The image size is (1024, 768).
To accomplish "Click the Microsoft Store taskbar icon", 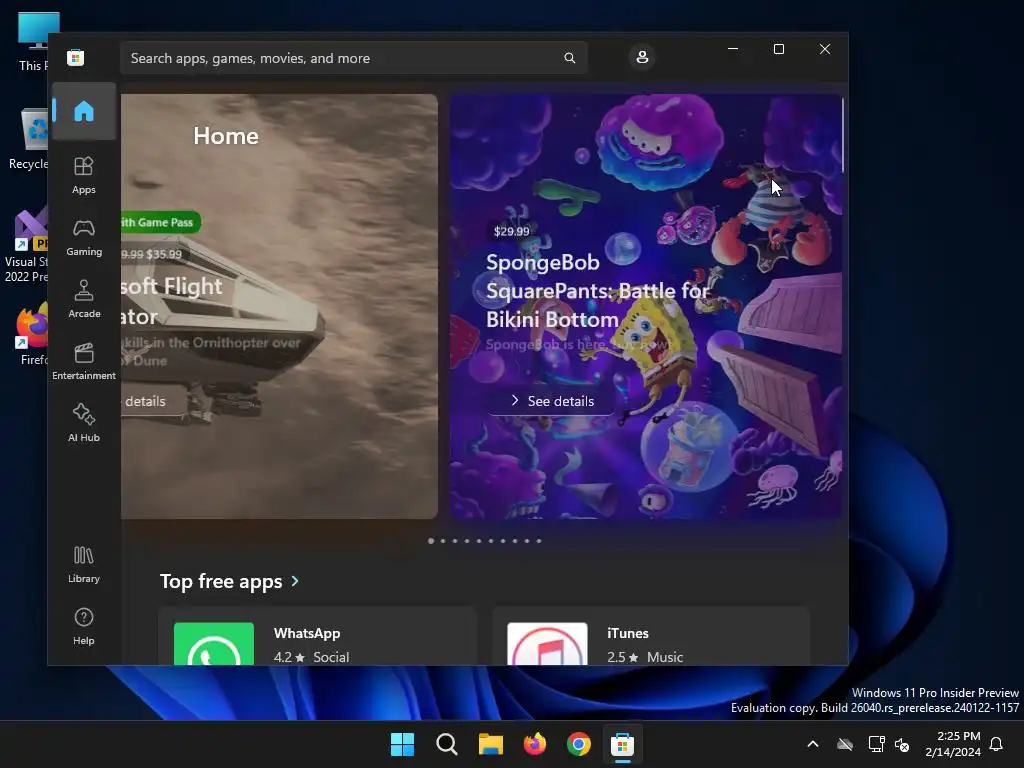I will point(622,744).
